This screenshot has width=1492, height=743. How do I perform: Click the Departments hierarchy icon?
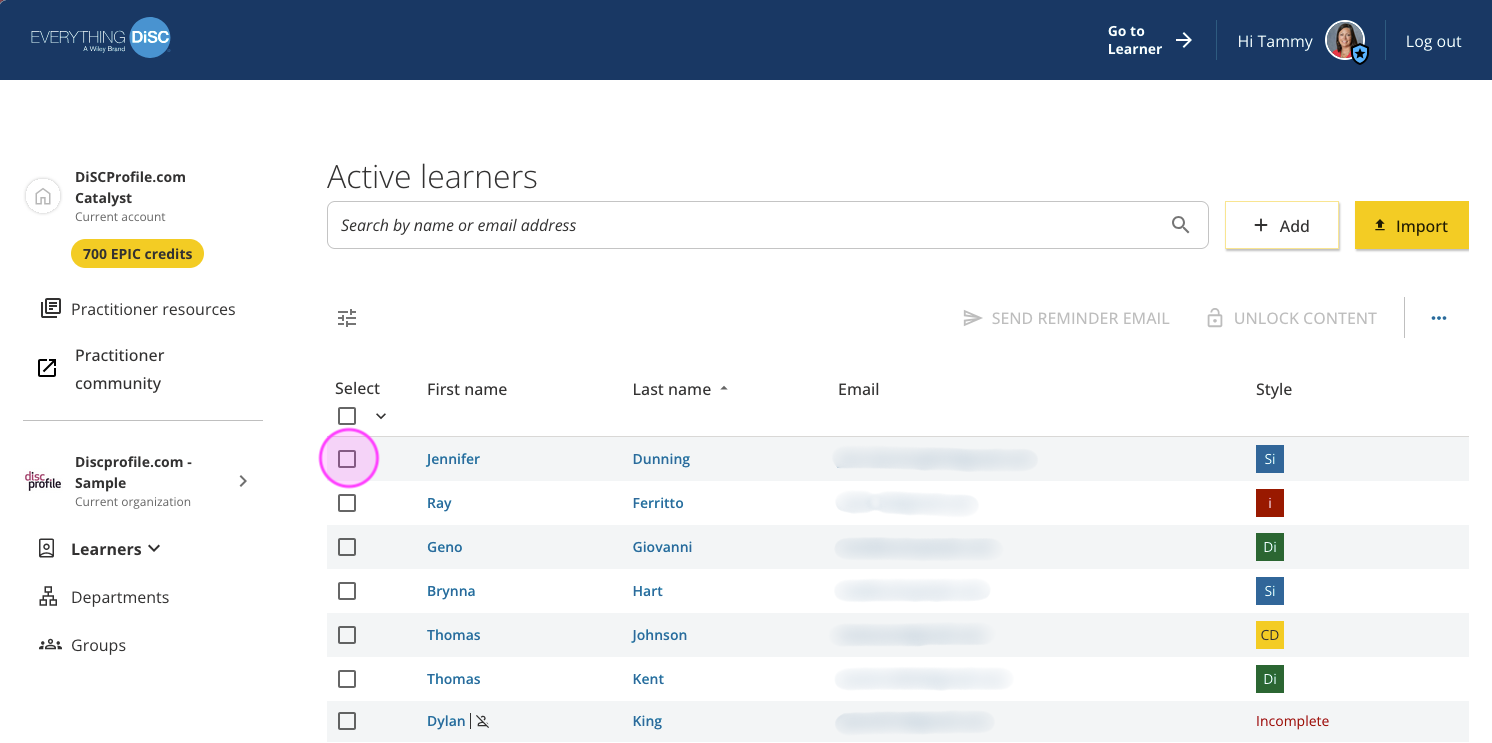click(x=48, y=597)
